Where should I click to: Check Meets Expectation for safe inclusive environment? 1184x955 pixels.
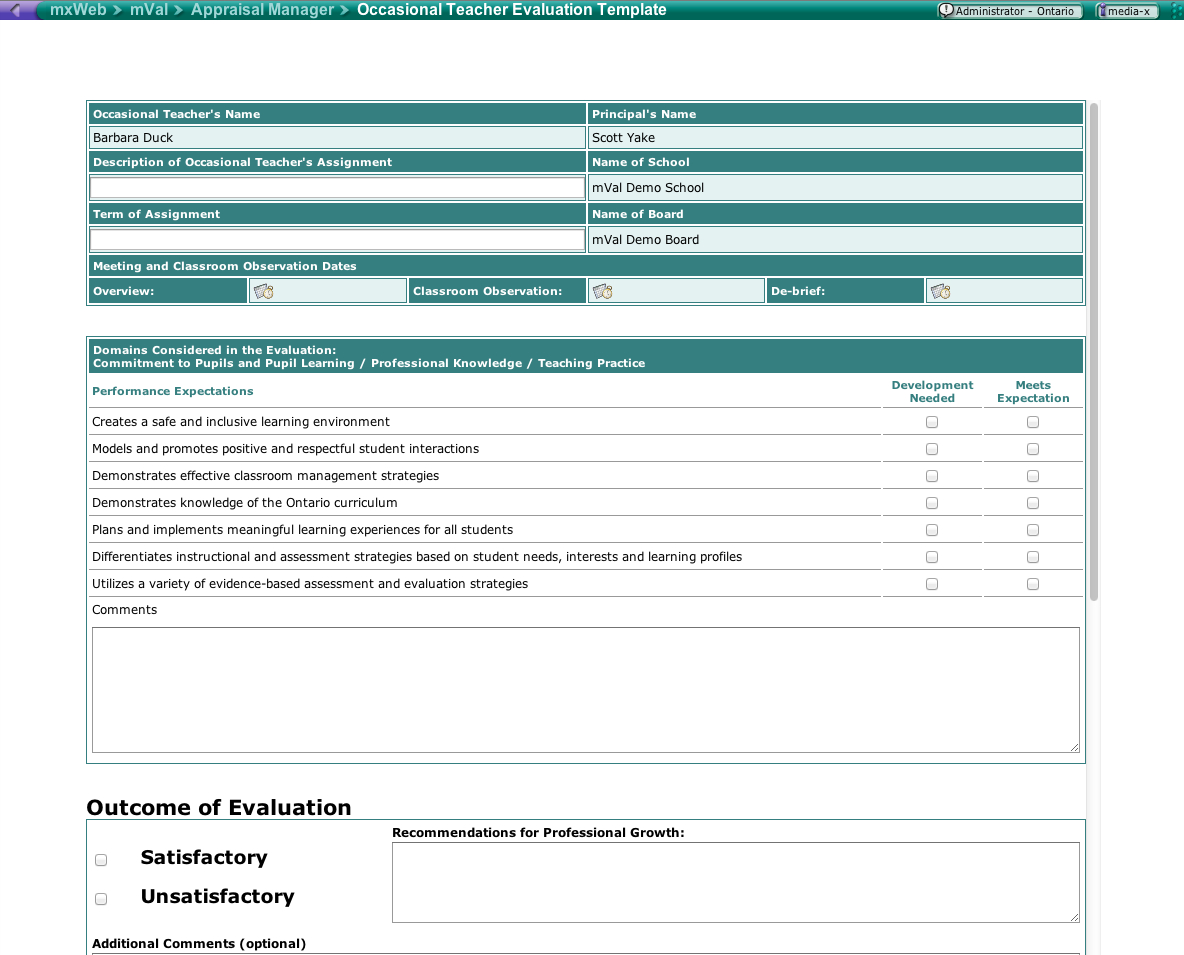click(1033, 422)
